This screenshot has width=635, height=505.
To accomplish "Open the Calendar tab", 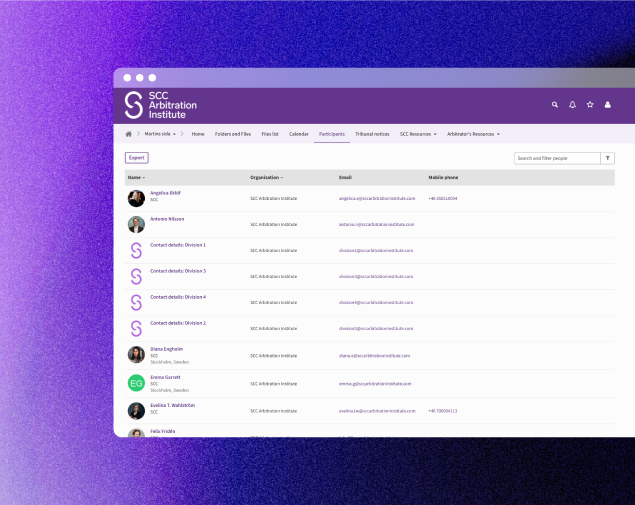I will click(x=299, y=133).
